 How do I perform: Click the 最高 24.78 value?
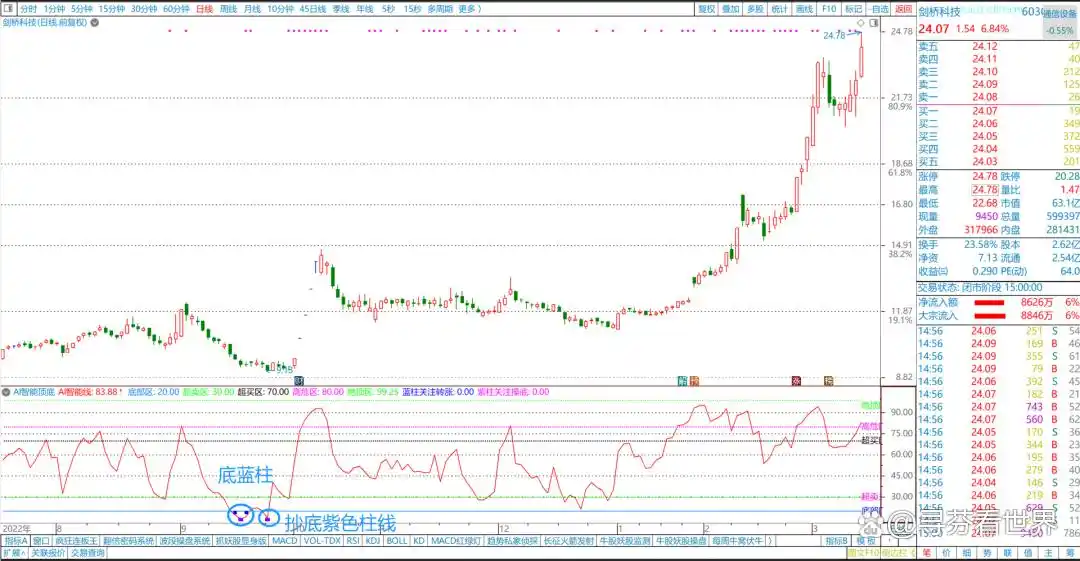(x=984, y=190)
